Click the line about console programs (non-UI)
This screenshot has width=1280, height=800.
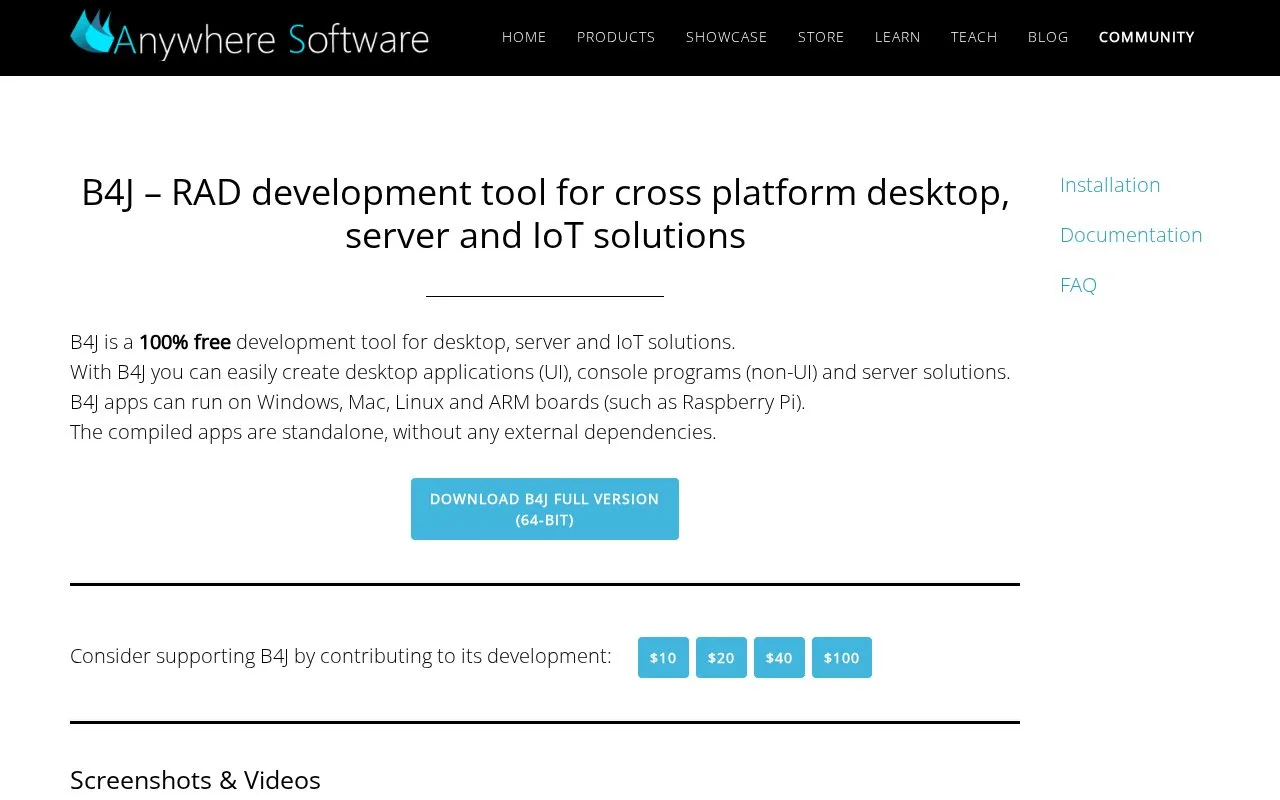(x=540, y=372)
